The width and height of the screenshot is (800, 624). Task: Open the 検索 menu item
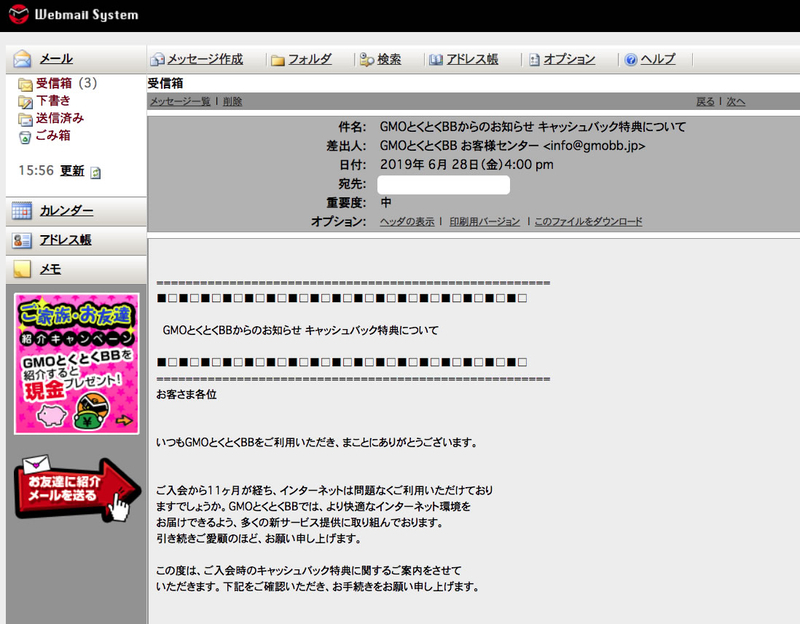coord(389,59)
